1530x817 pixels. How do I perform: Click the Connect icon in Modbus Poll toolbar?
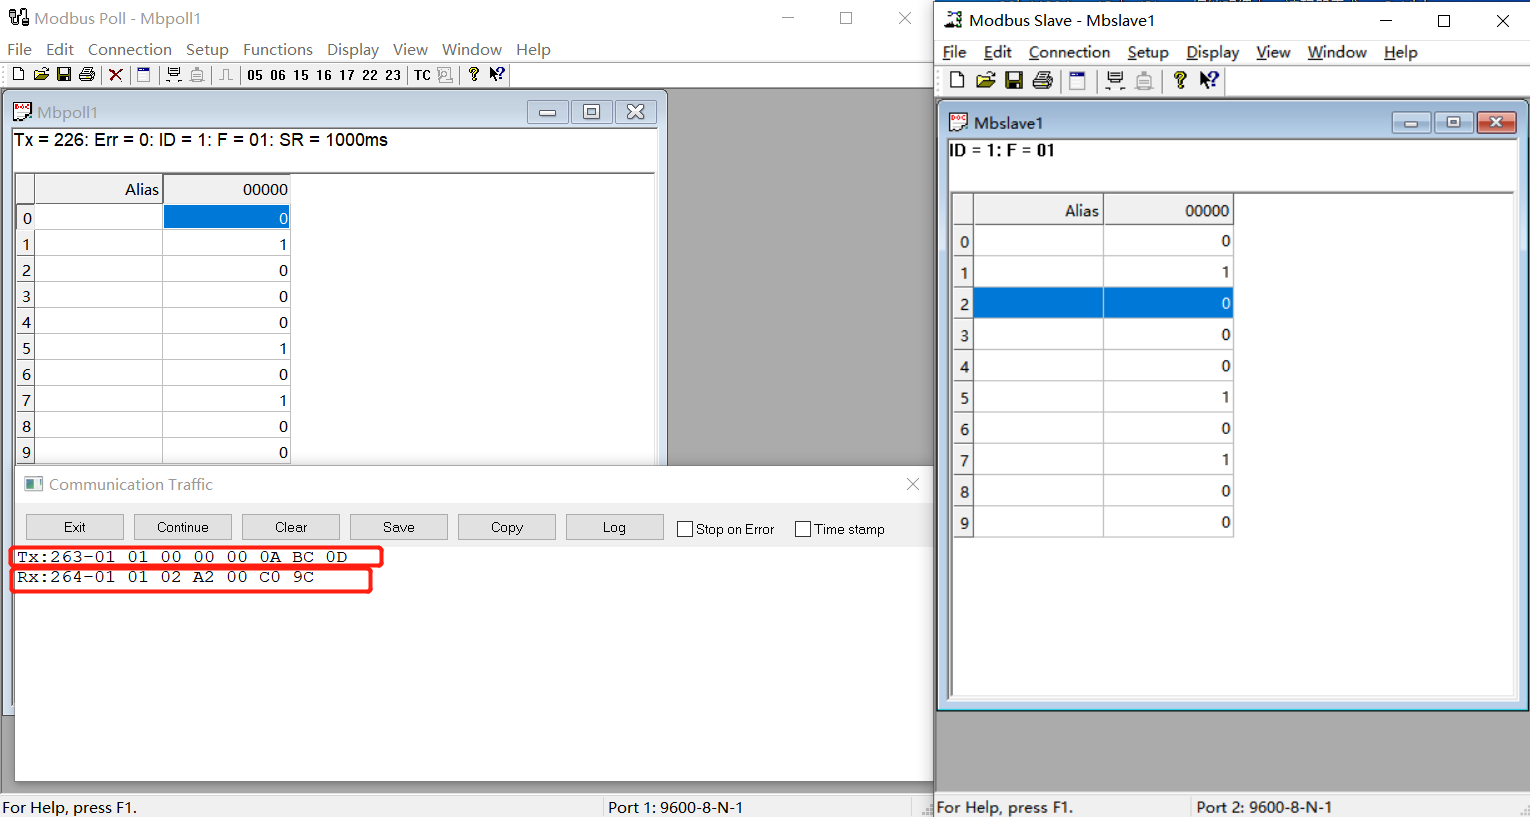click(x=174, y=74)
